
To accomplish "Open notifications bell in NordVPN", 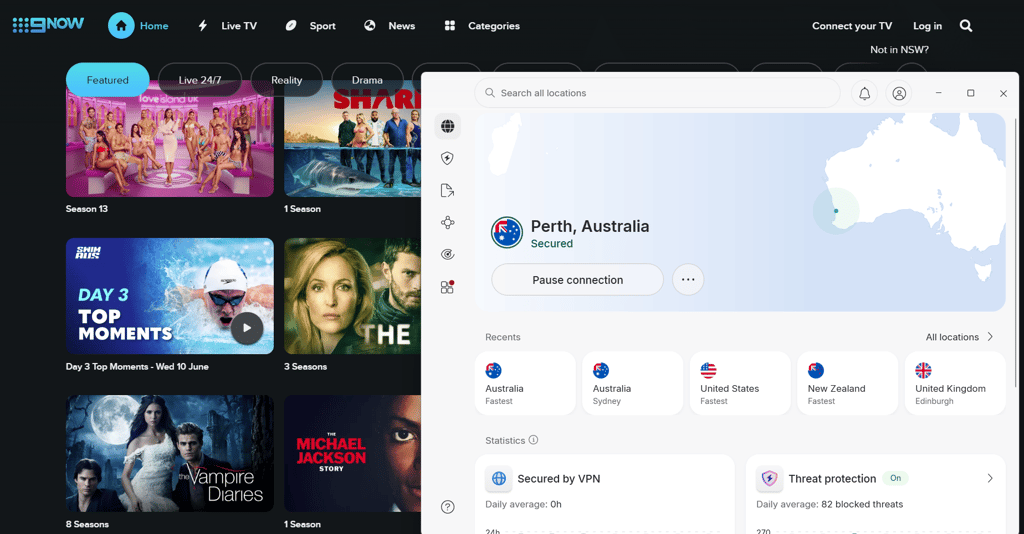I will tap(865, 93).
